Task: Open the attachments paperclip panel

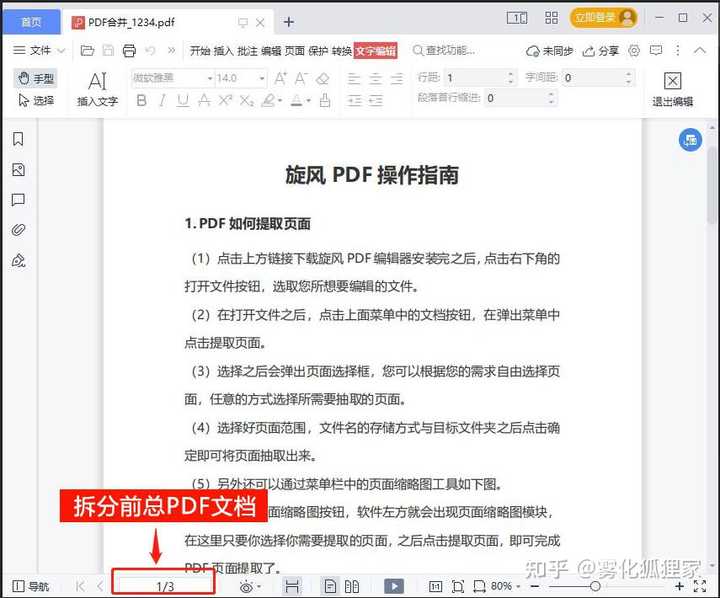Action: (x=18, y=230)
